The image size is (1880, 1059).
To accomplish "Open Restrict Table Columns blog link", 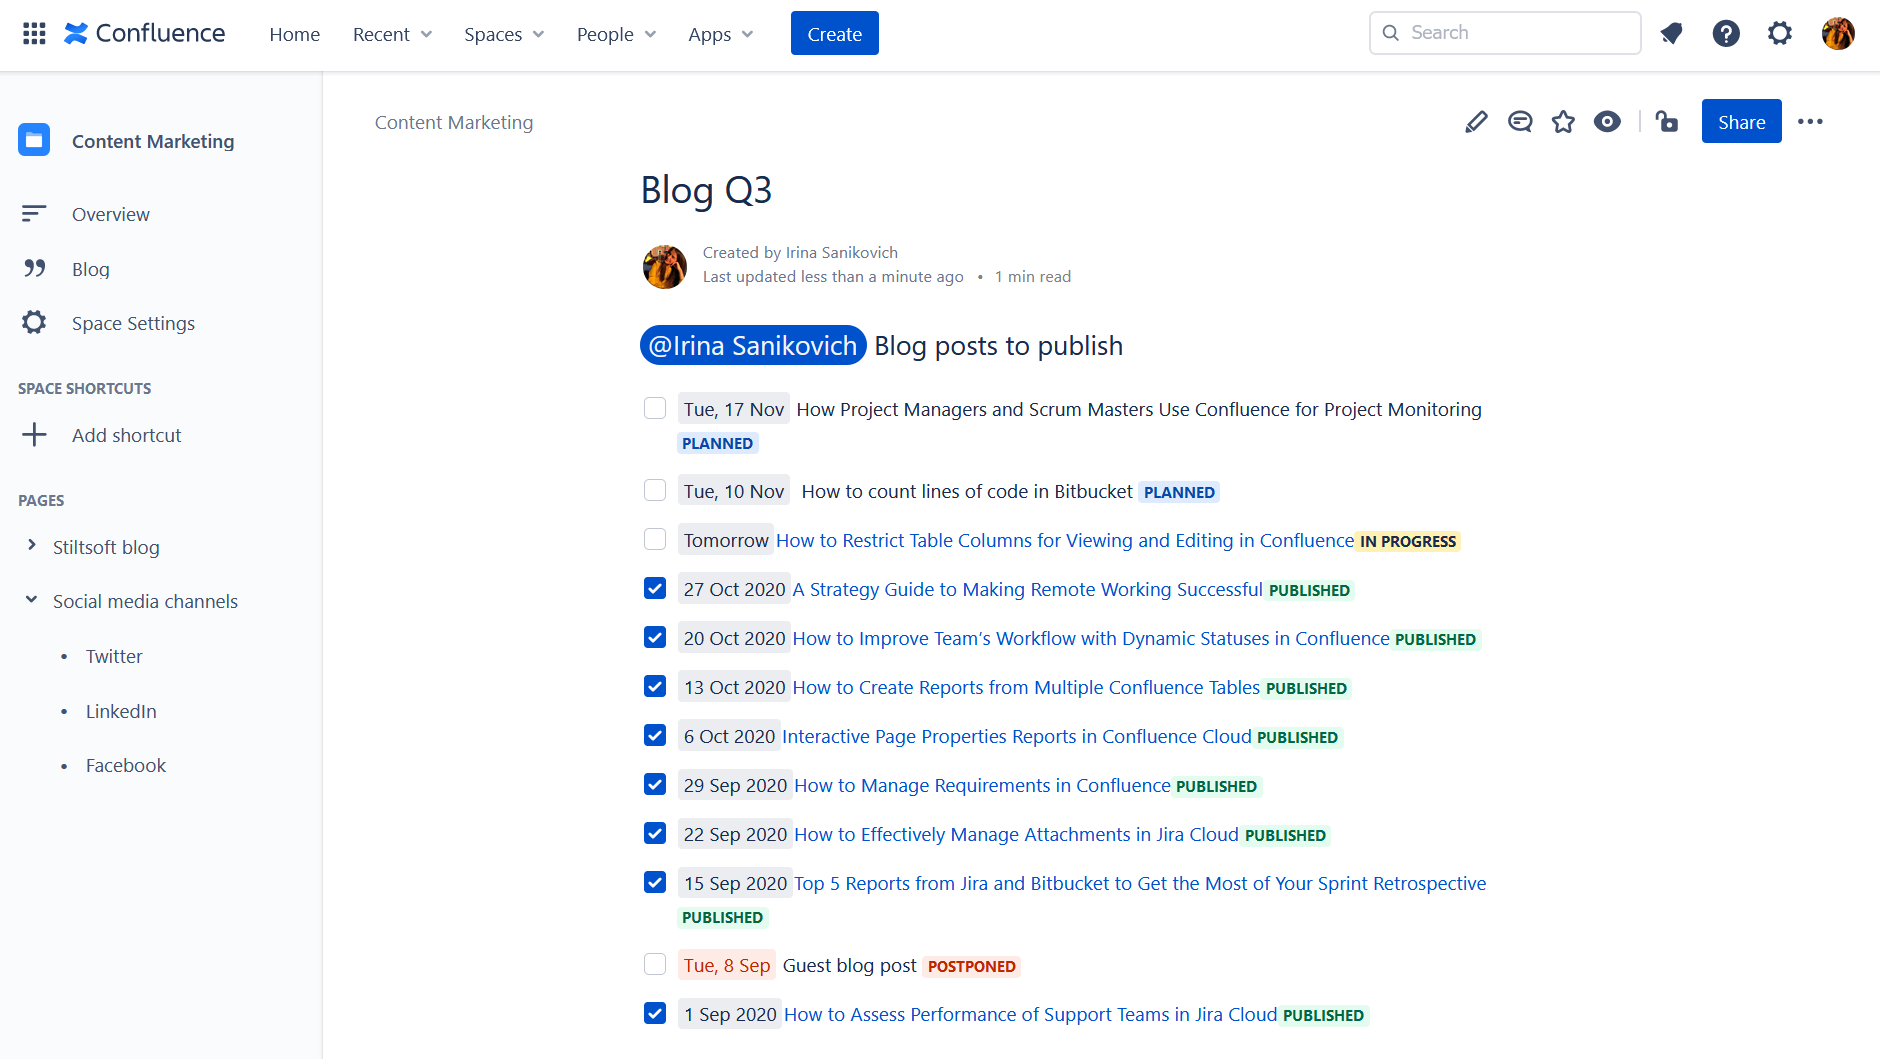I will coord(1065,540).
